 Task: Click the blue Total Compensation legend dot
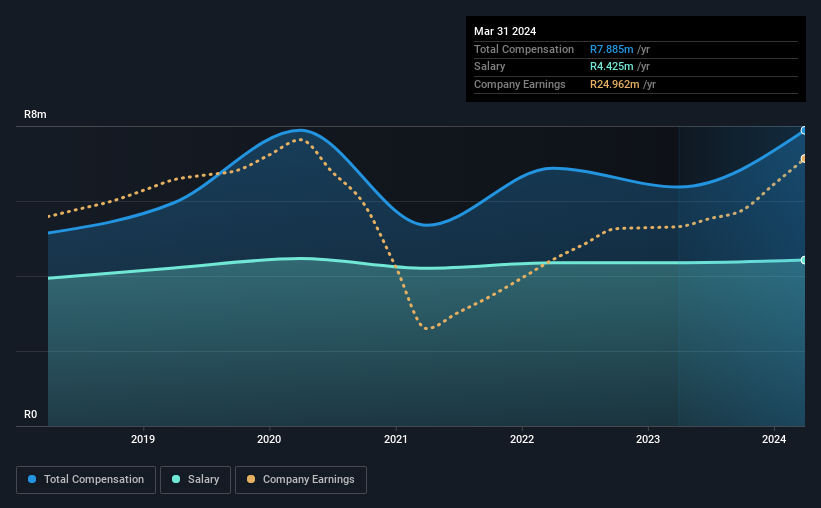32,479
